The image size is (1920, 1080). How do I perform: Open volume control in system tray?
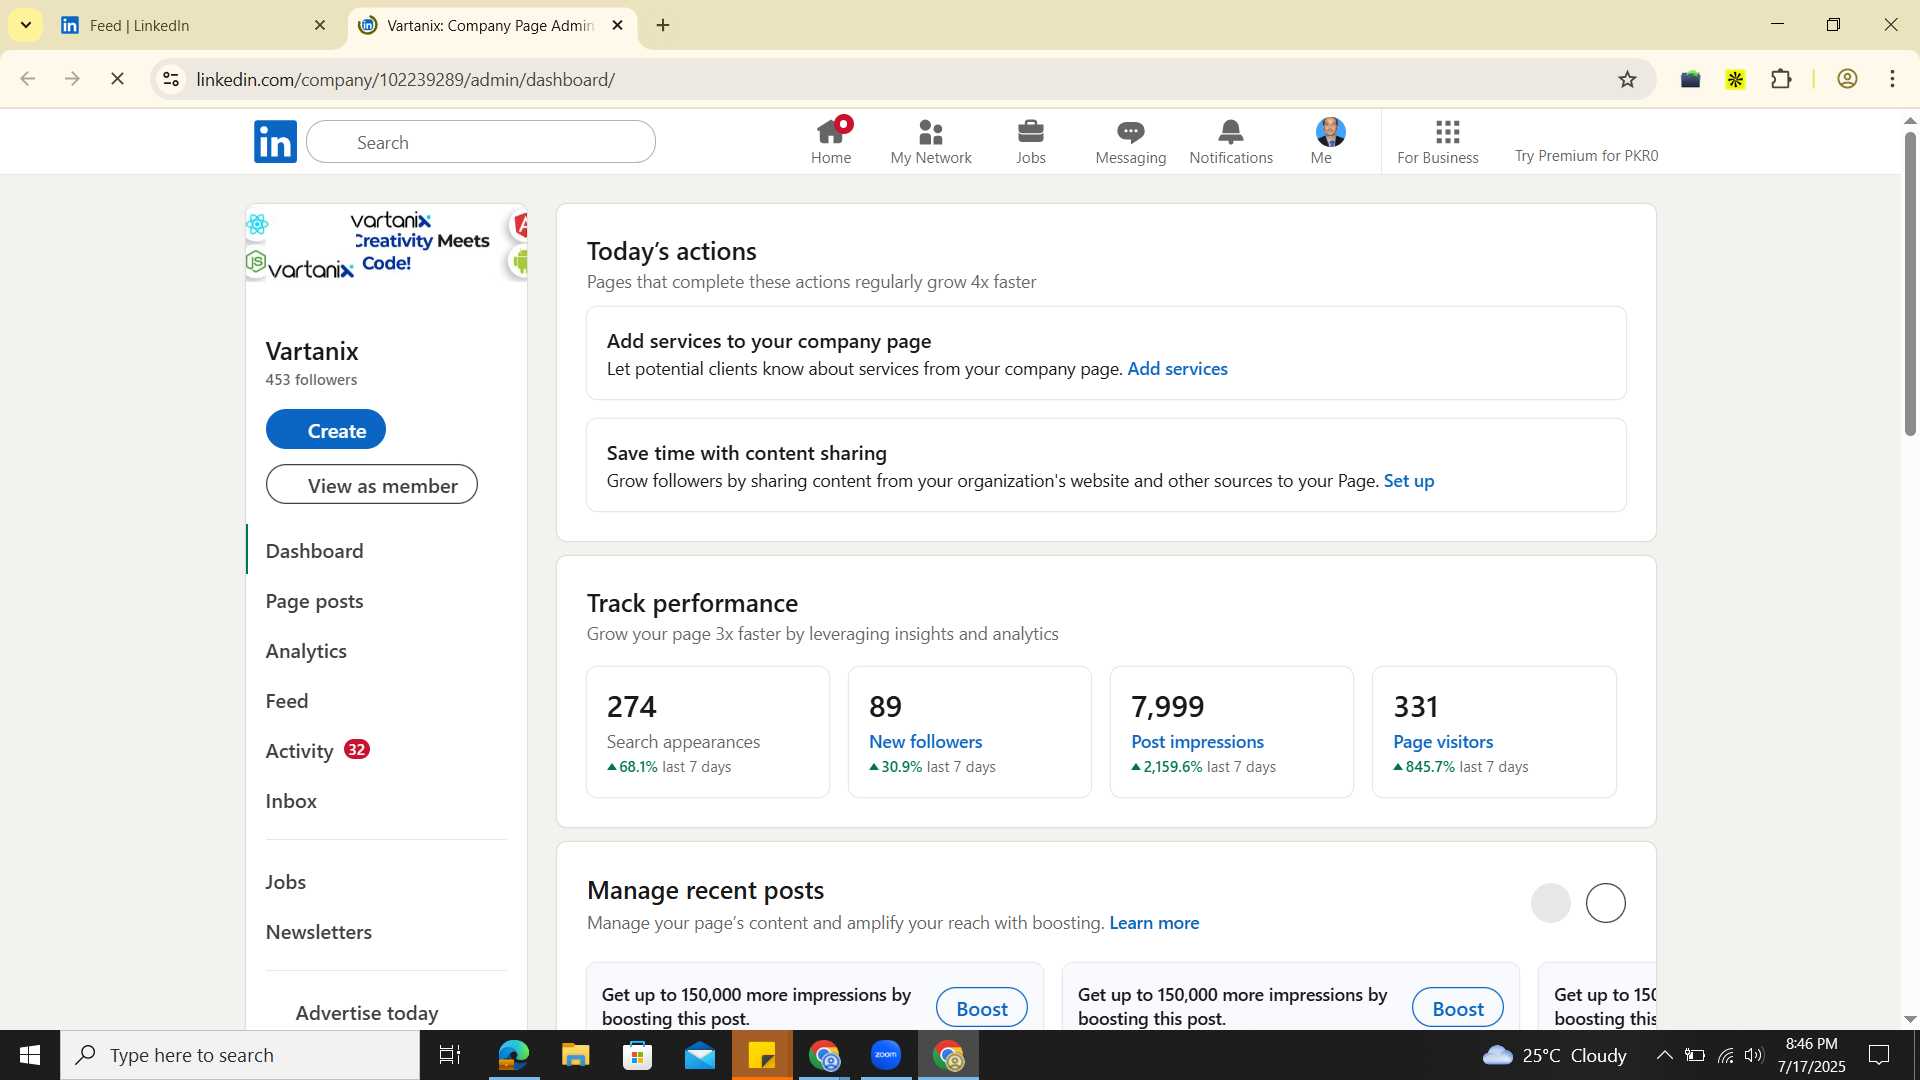1754,1055
